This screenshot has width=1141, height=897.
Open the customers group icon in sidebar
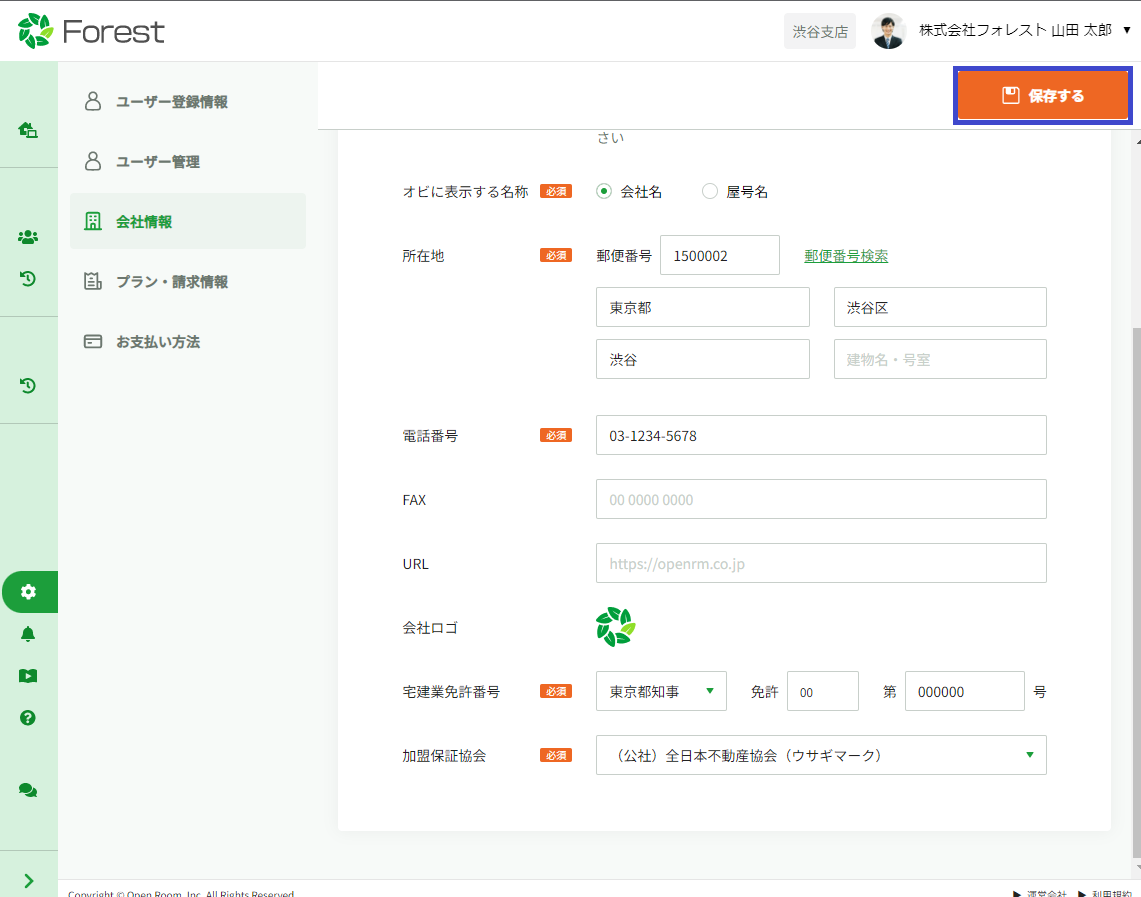(x=28, y=237)
